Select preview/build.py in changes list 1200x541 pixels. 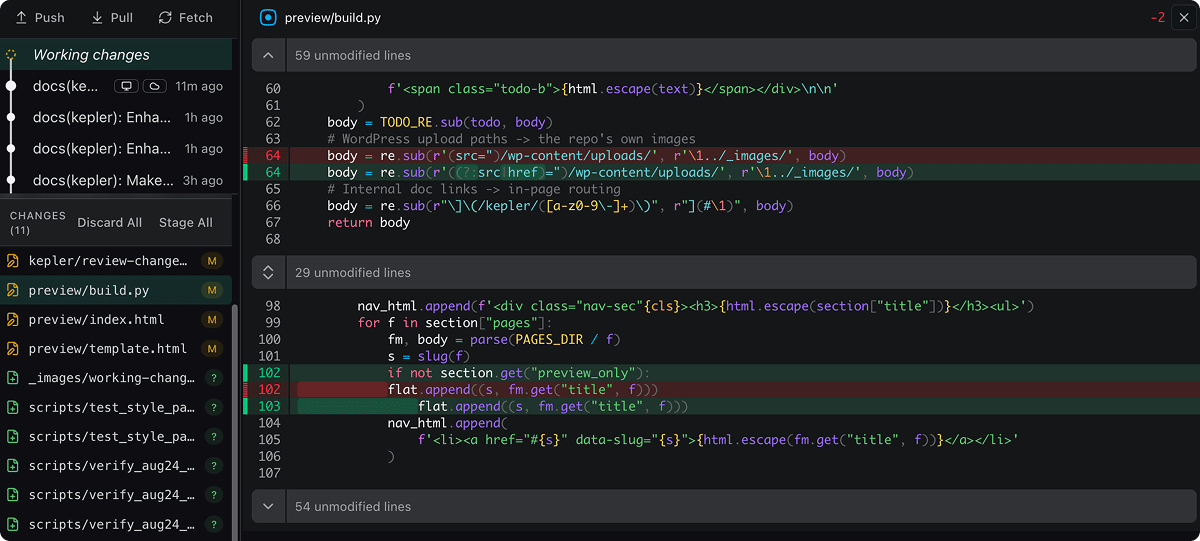pos(116,290)
